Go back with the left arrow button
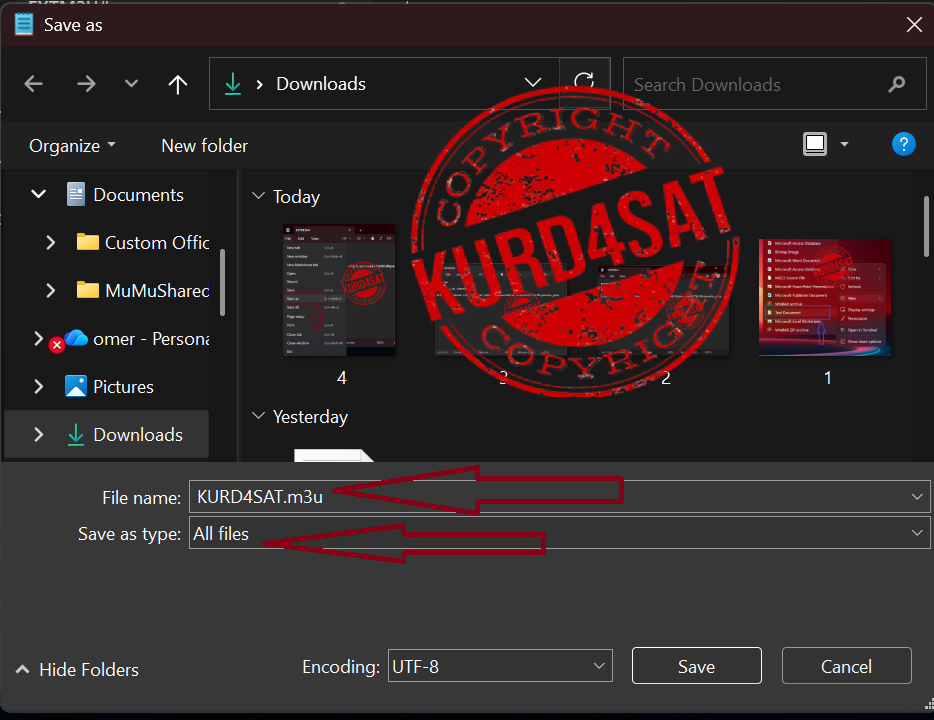 pos(33,84)
